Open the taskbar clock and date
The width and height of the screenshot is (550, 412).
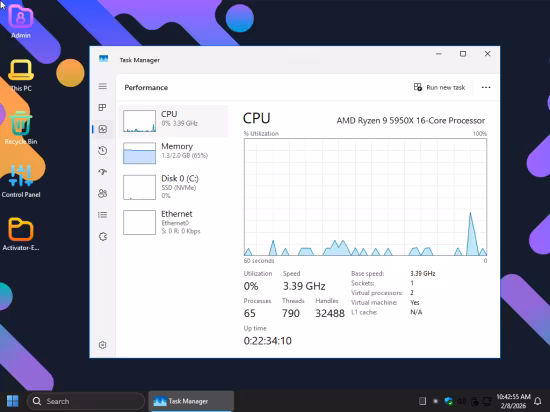(513, 401)
